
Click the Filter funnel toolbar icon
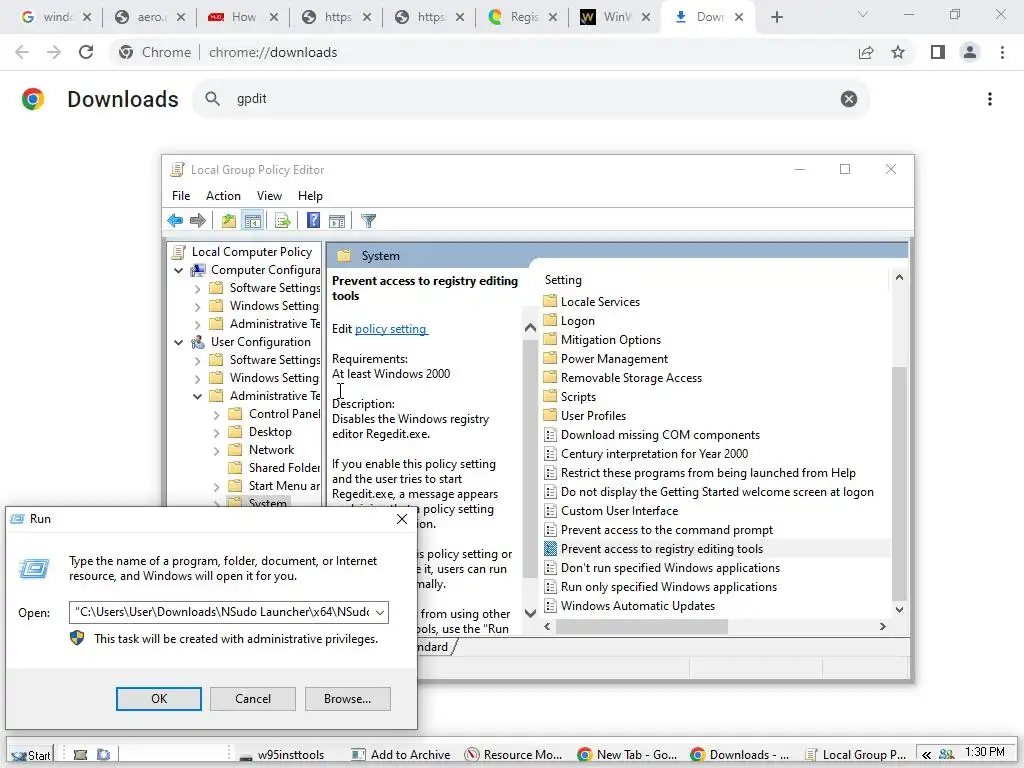click(x=368, y=221)
